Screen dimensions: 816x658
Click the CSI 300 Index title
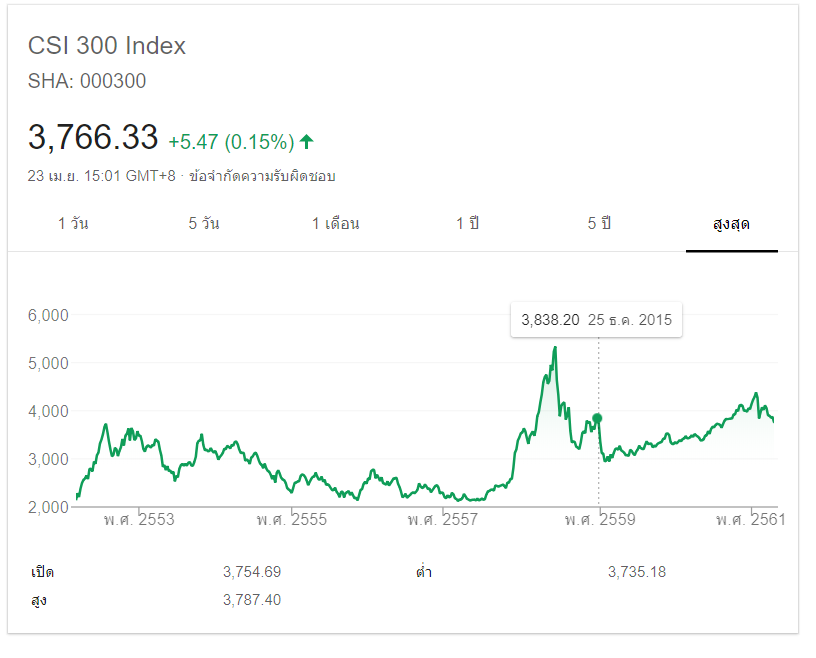pos(107,46)
